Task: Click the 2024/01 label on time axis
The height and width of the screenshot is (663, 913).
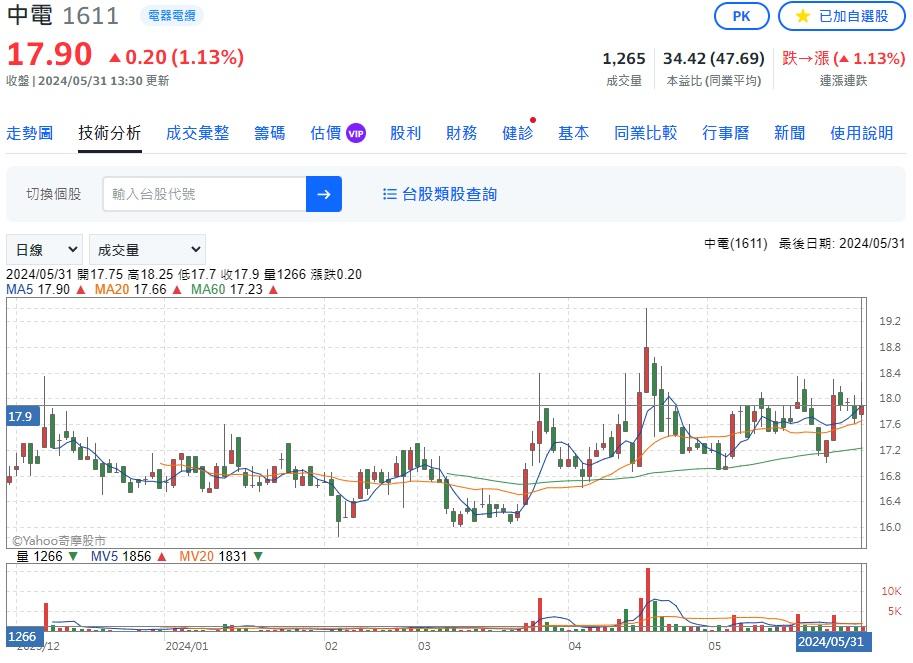Action: [186, 646]
